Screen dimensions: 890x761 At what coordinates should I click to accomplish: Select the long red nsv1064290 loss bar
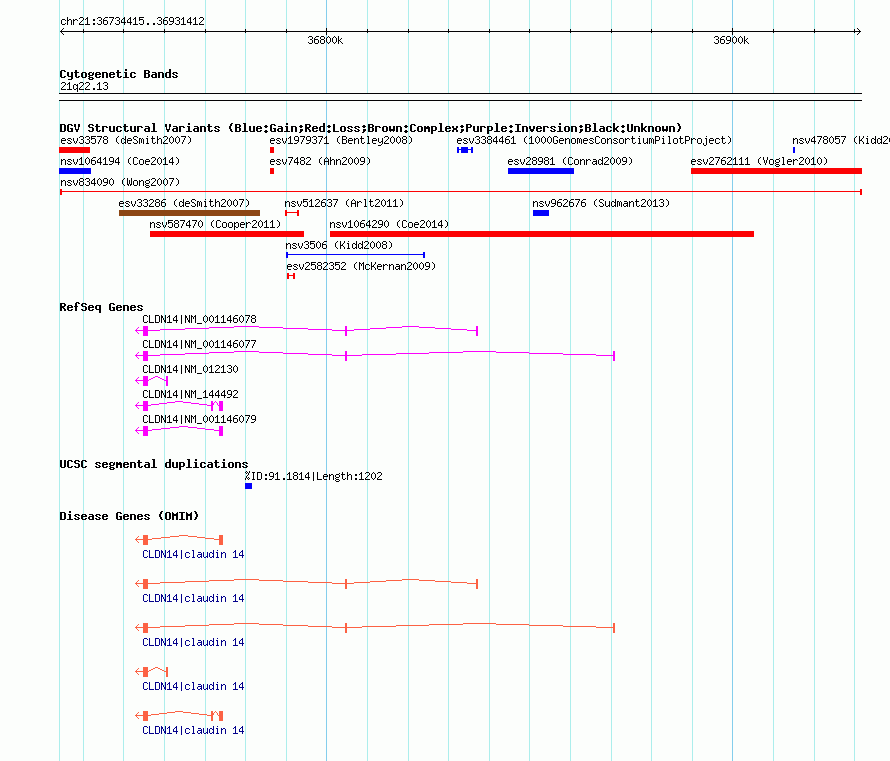(542, 234)
